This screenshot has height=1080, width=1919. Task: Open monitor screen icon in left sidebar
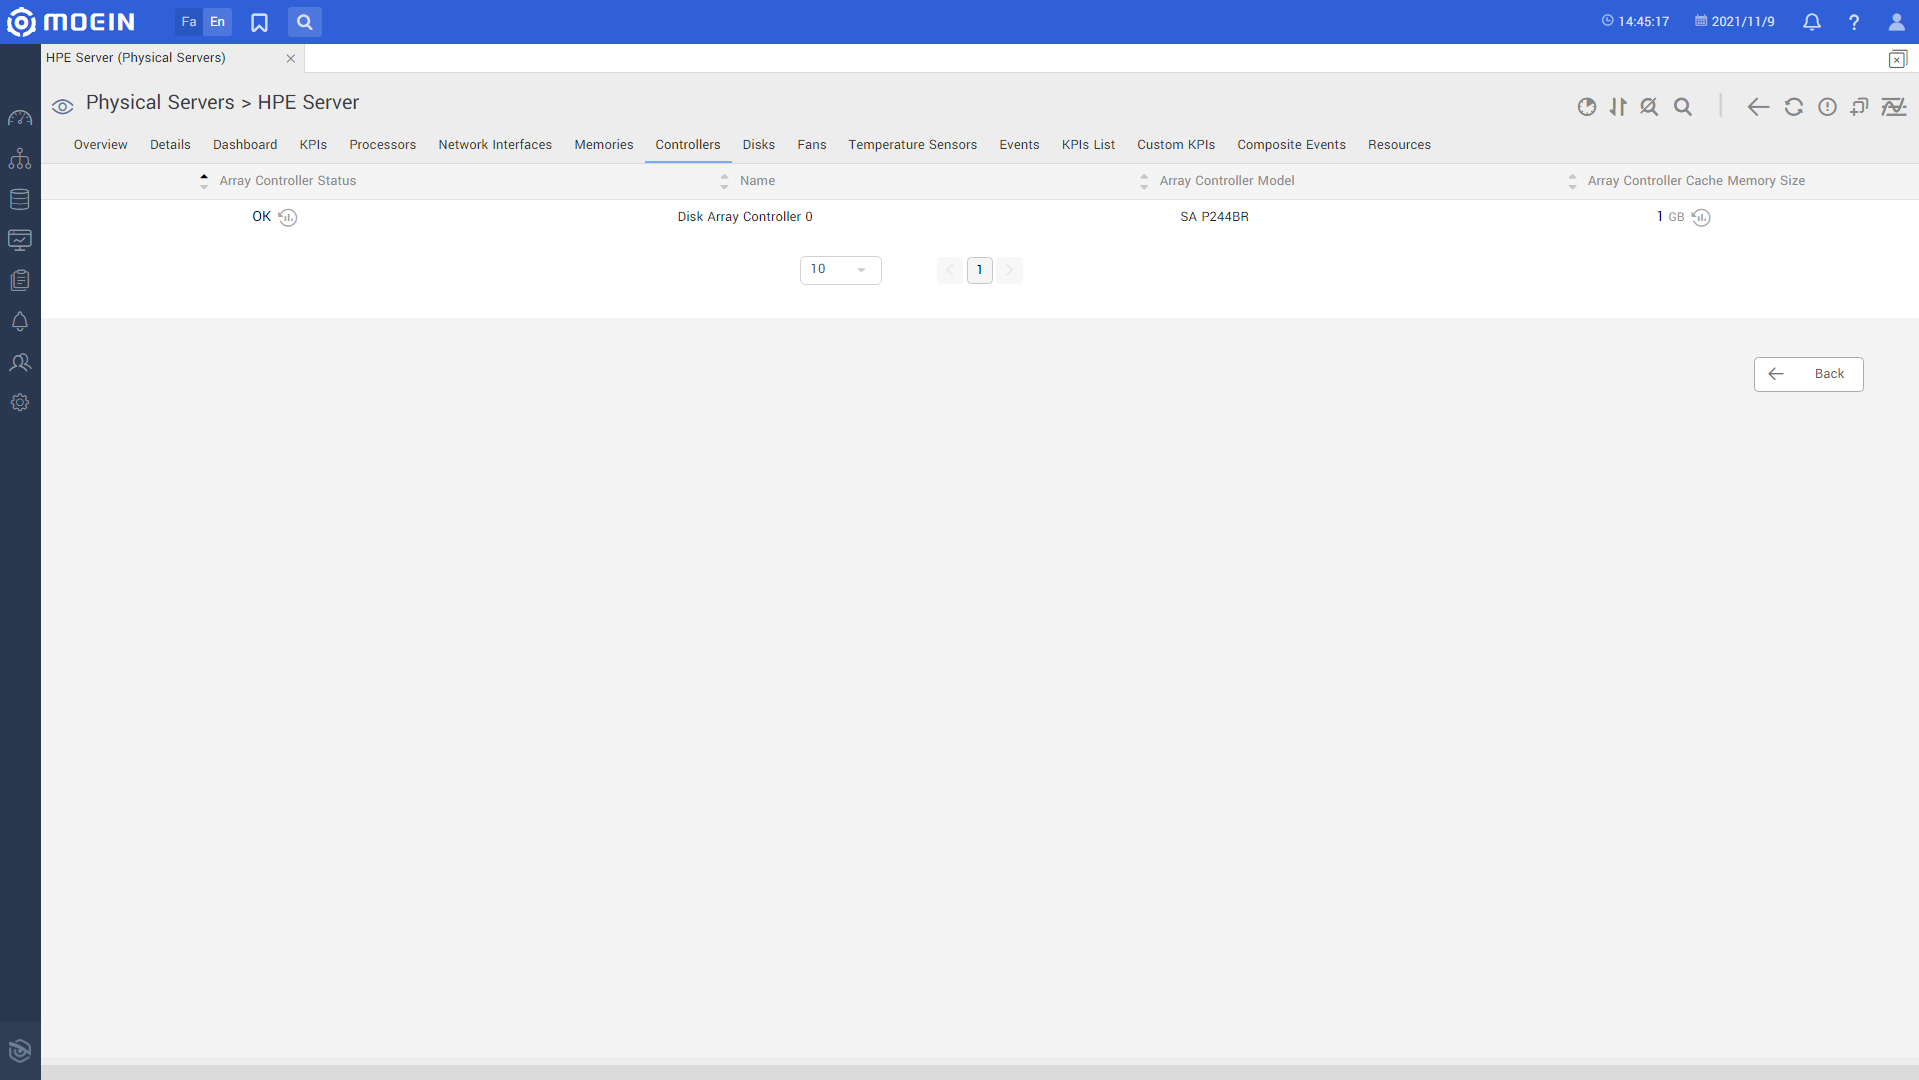coord(20,240)
